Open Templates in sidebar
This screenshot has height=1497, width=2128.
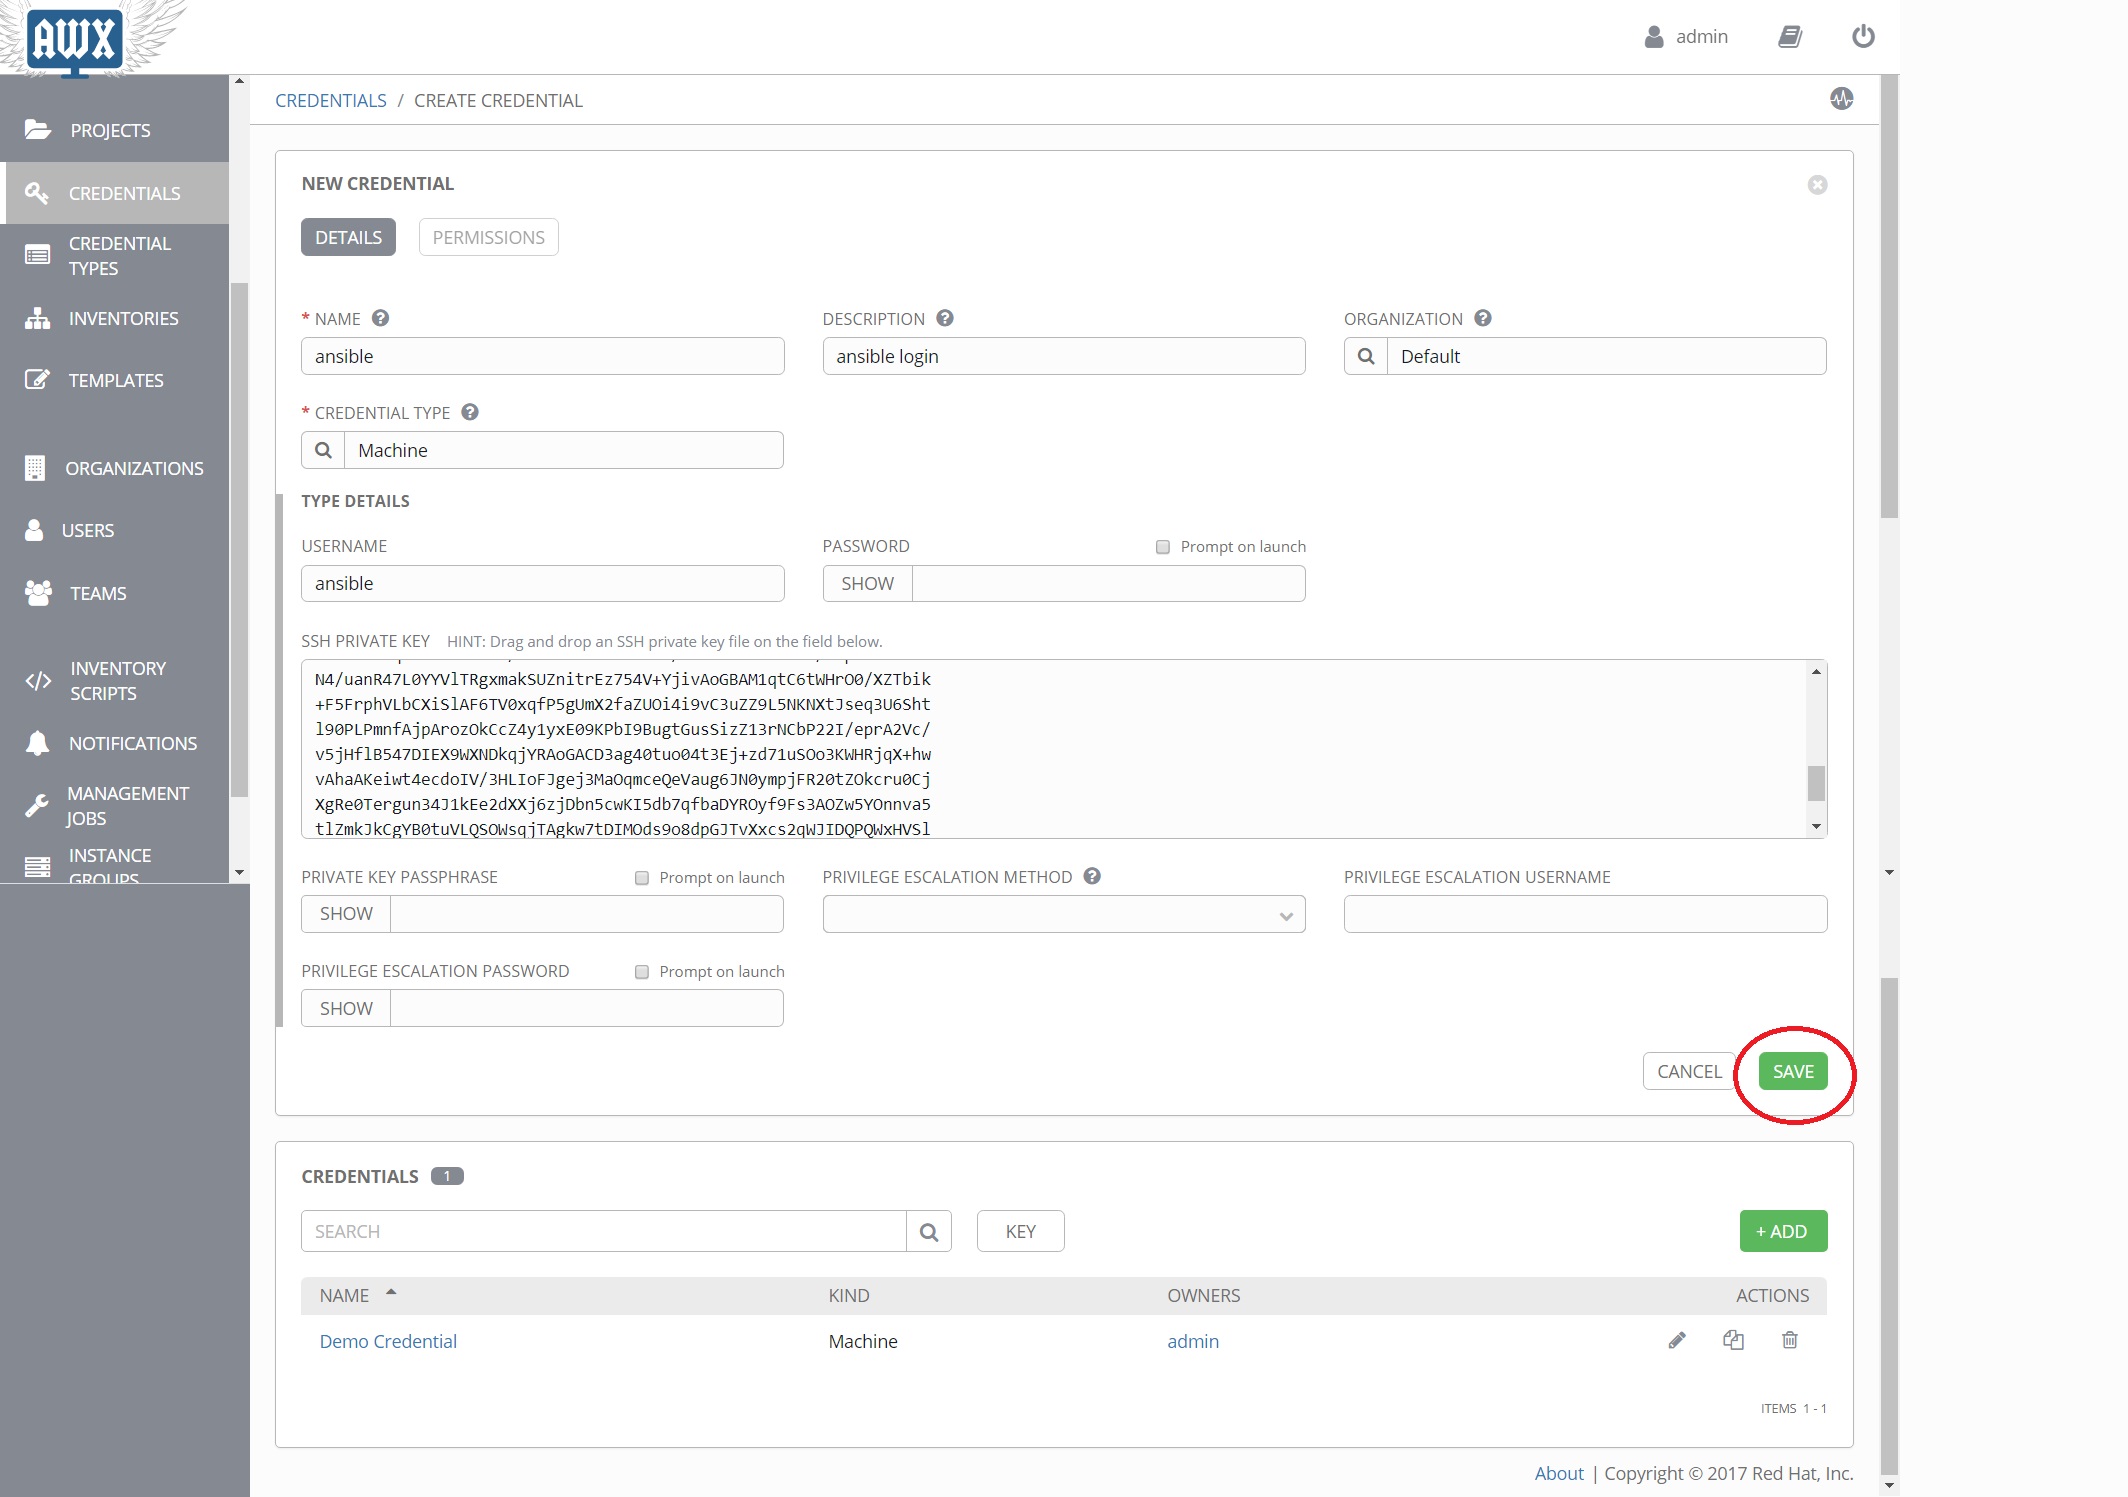pos(115,380)
